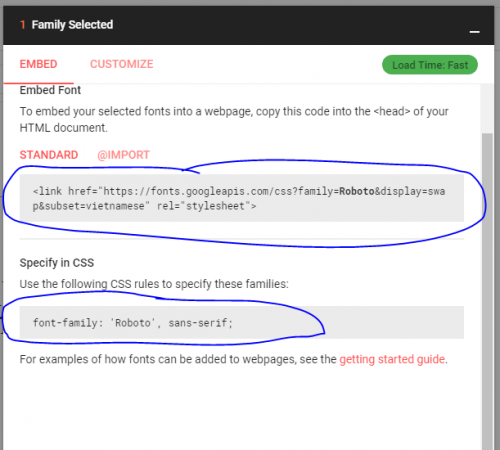
Task: Switch to the EMBED tab
Action: point(38,64)
